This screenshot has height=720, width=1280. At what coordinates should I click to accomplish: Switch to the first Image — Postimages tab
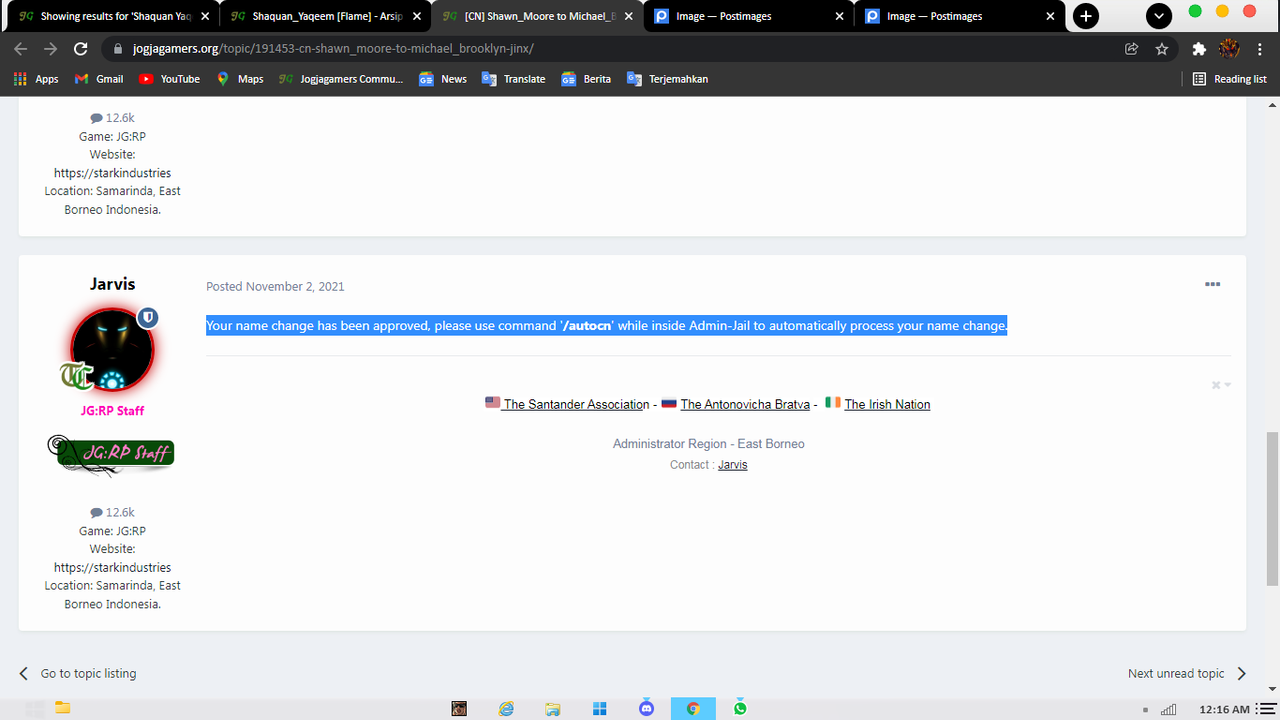748,16
